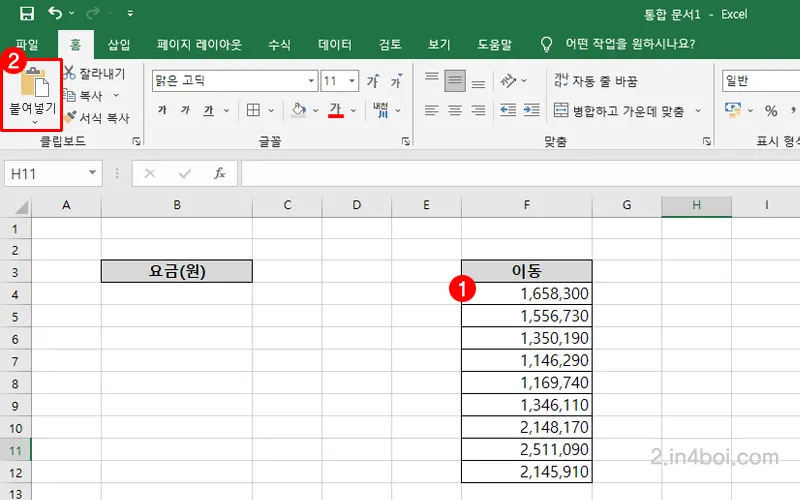
Task: Toggle bold formatting
Action: 162,110
